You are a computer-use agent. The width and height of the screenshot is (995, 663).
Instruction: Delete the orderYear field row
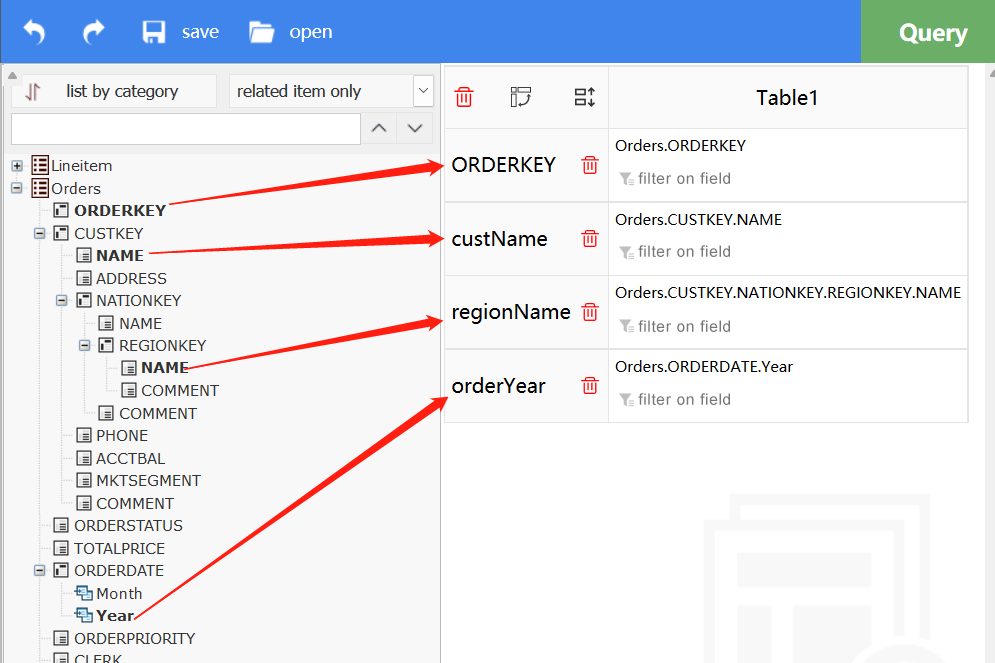click(590, 386)
